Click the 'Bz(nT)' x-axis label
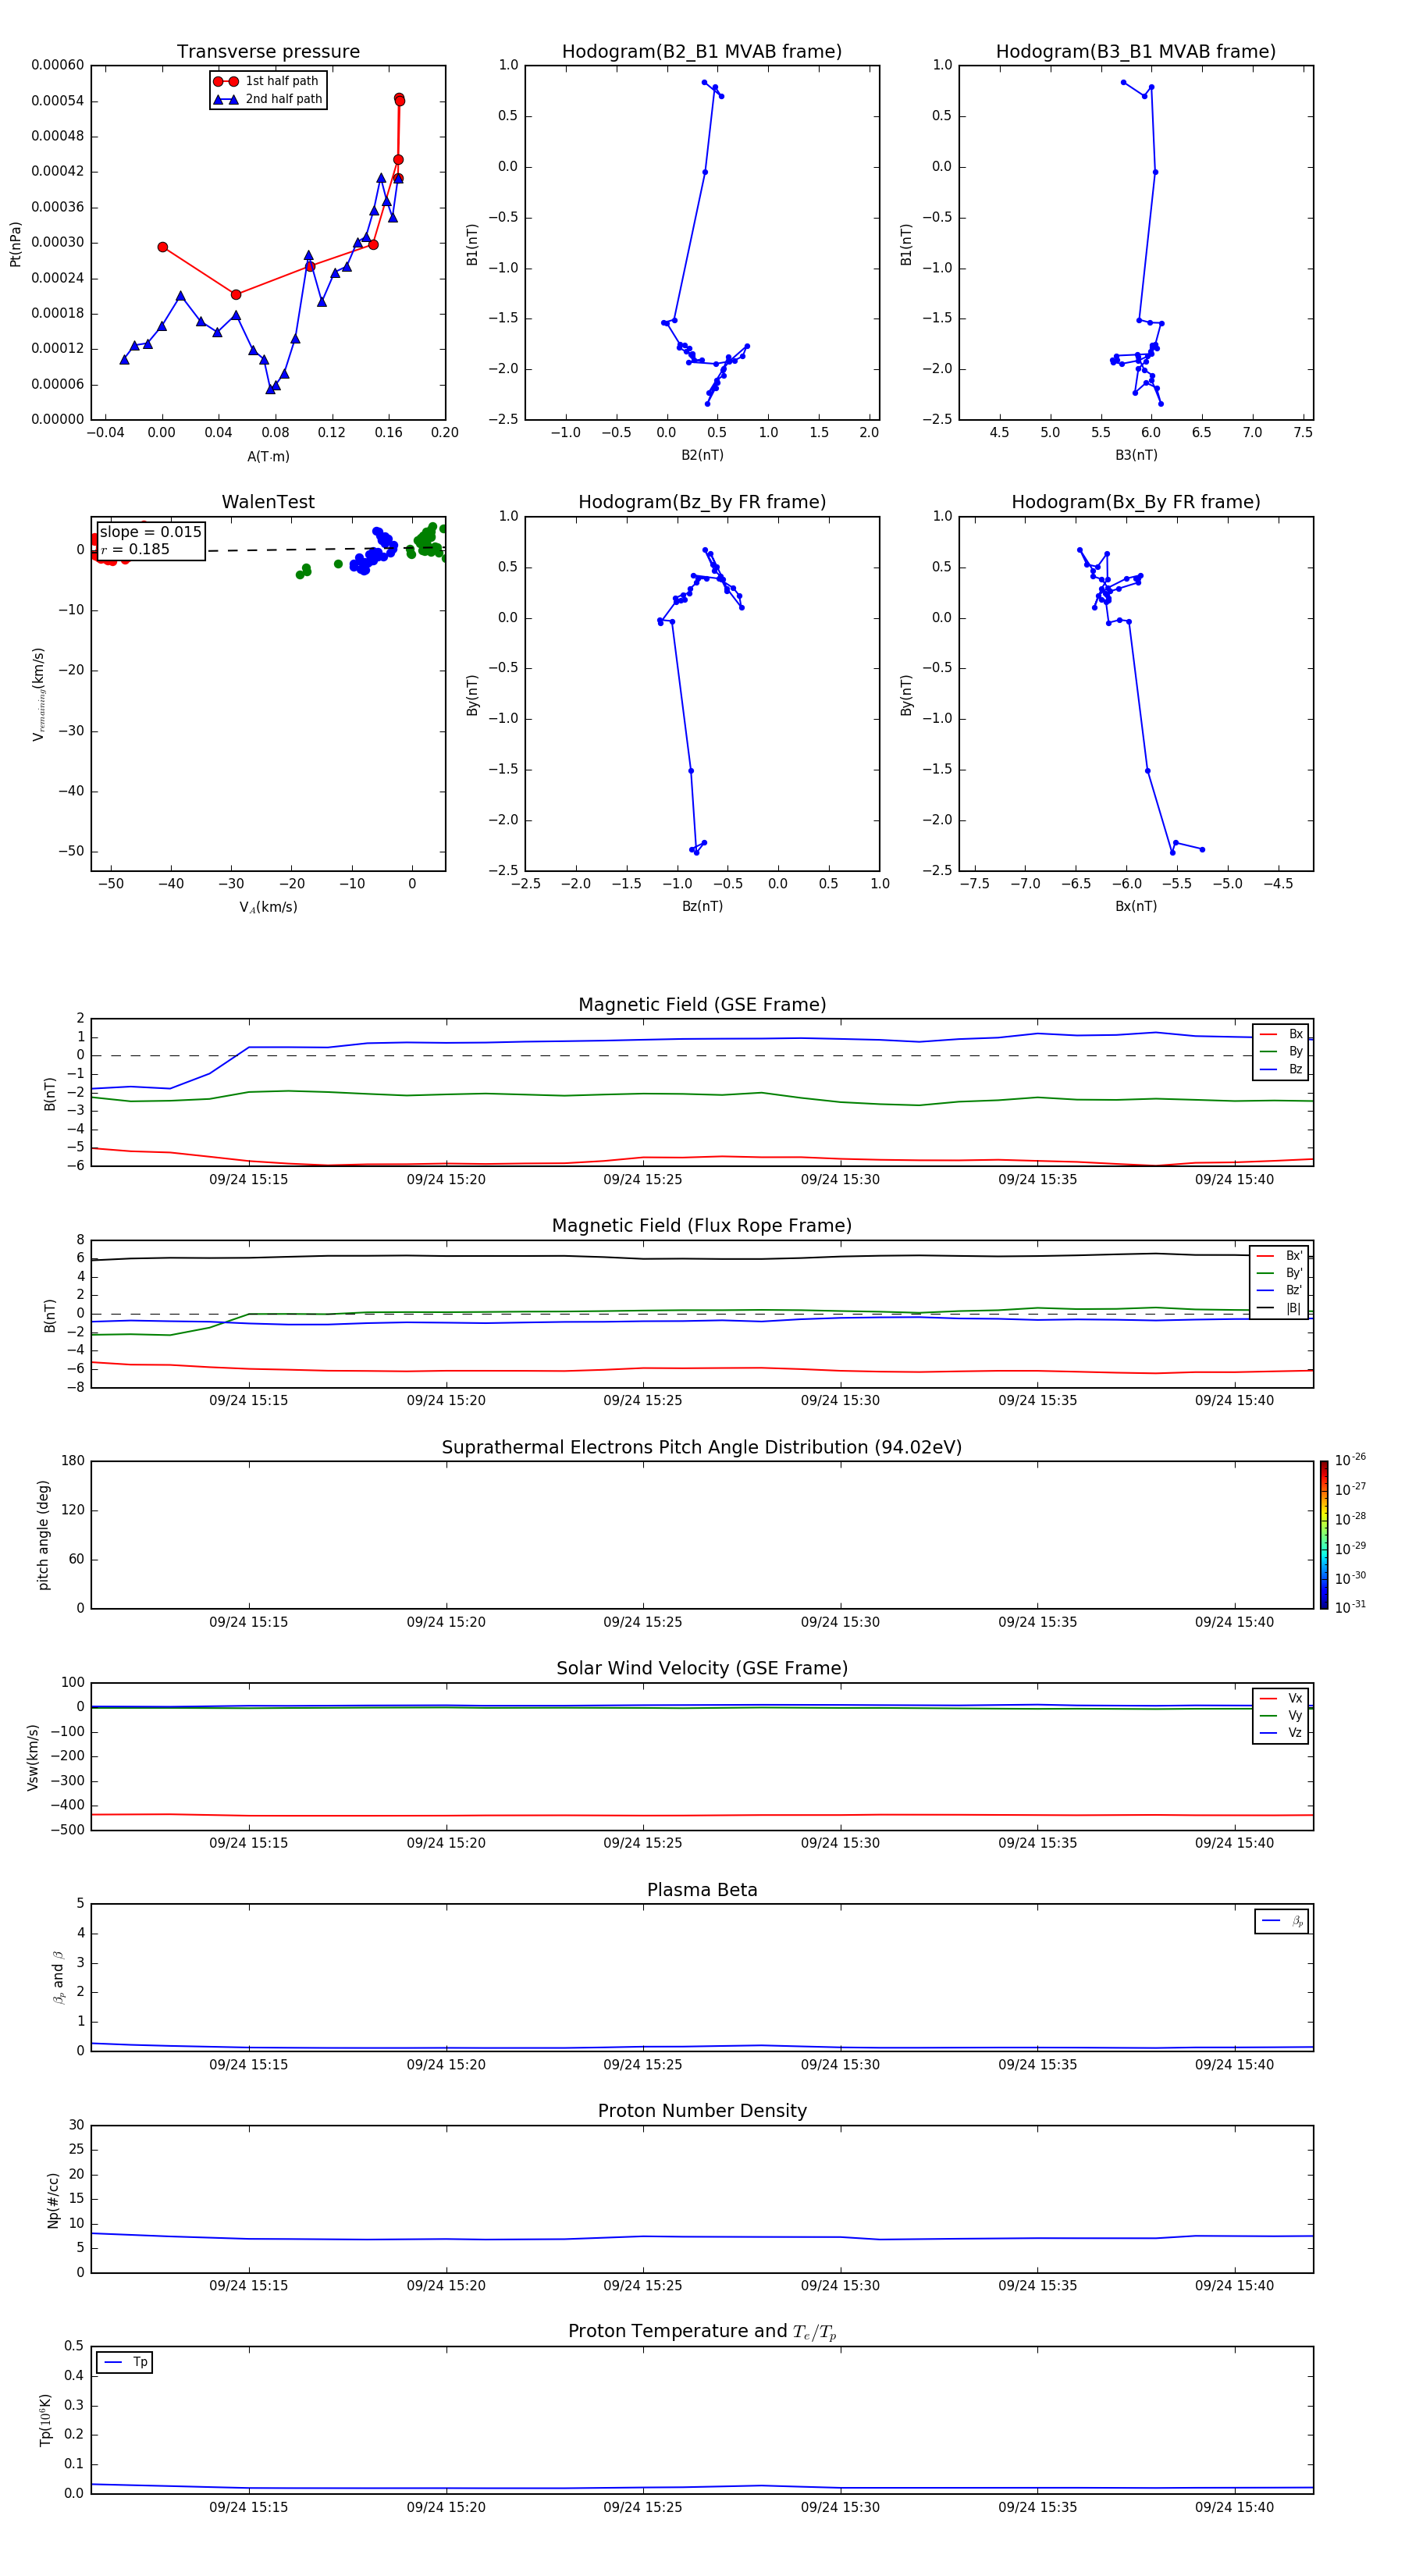Viewport: 1405px width, 2576px height. point(702,906)
